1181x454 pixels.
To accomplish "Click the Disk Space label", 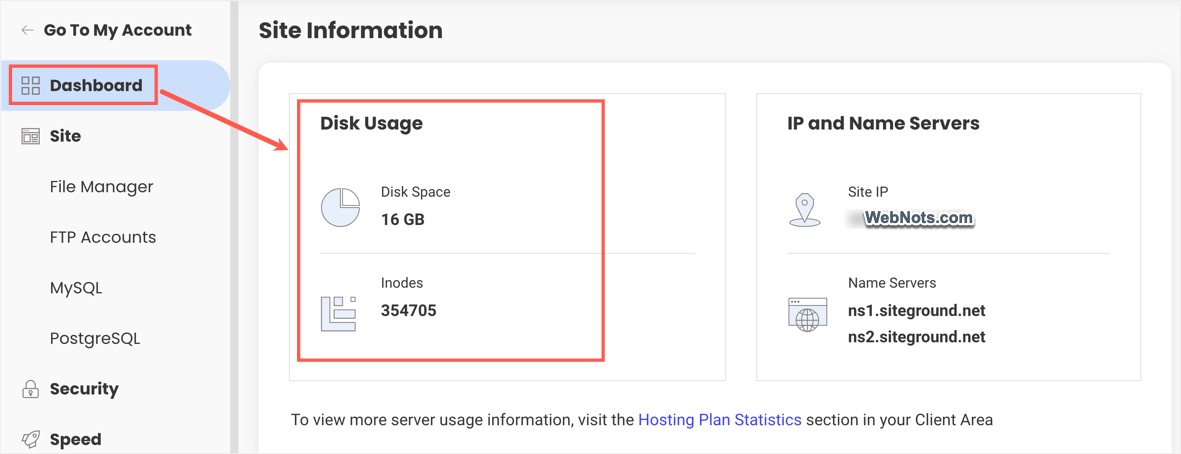I will click(x=416, y=192).
